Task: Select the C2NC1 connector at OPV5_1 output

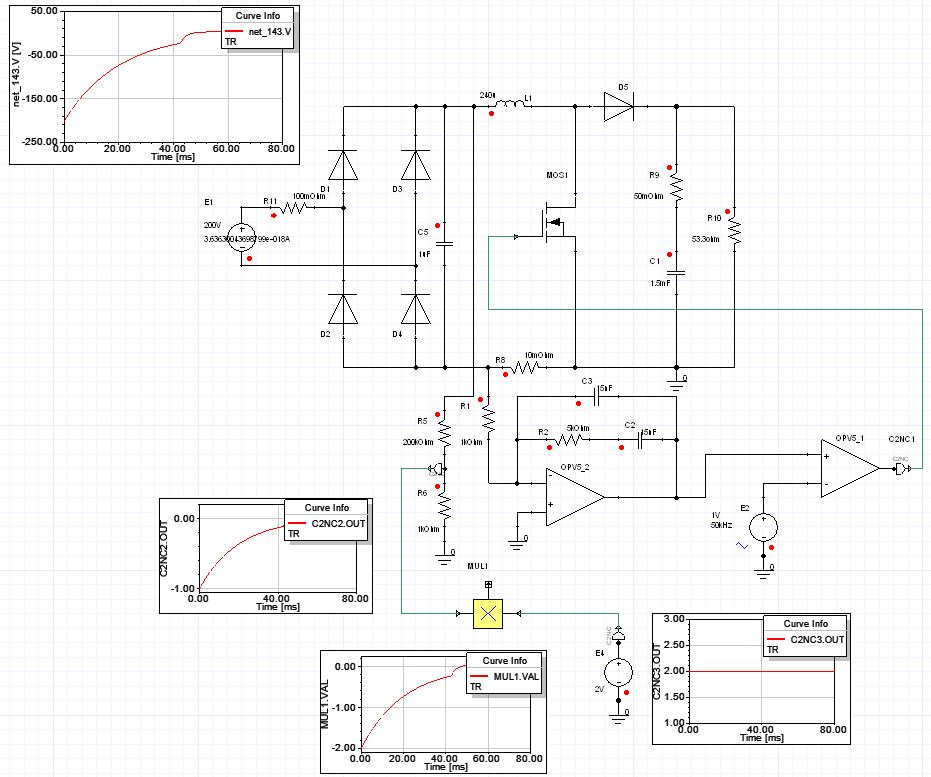Action: 902,469
